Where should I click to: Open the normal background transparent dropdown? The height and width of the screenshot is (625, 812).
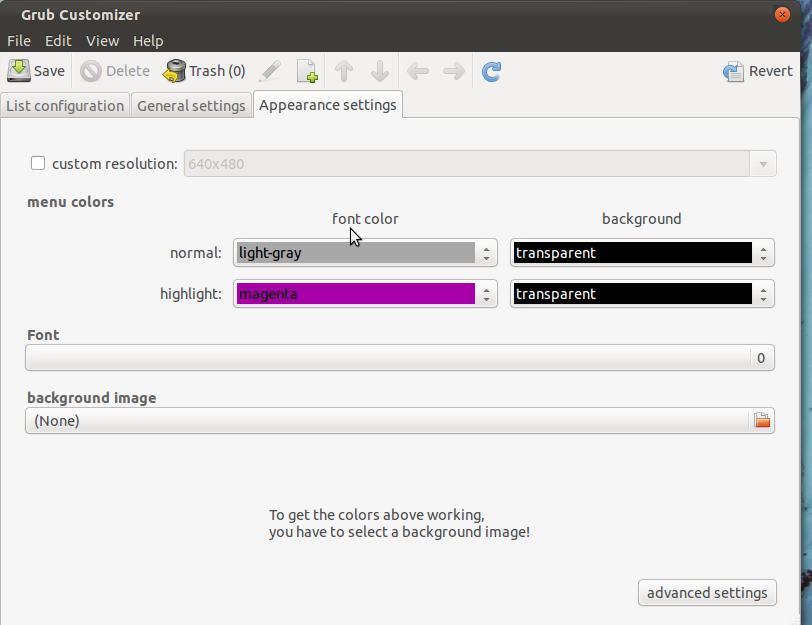pyautogui.click(x=642, y=253)
